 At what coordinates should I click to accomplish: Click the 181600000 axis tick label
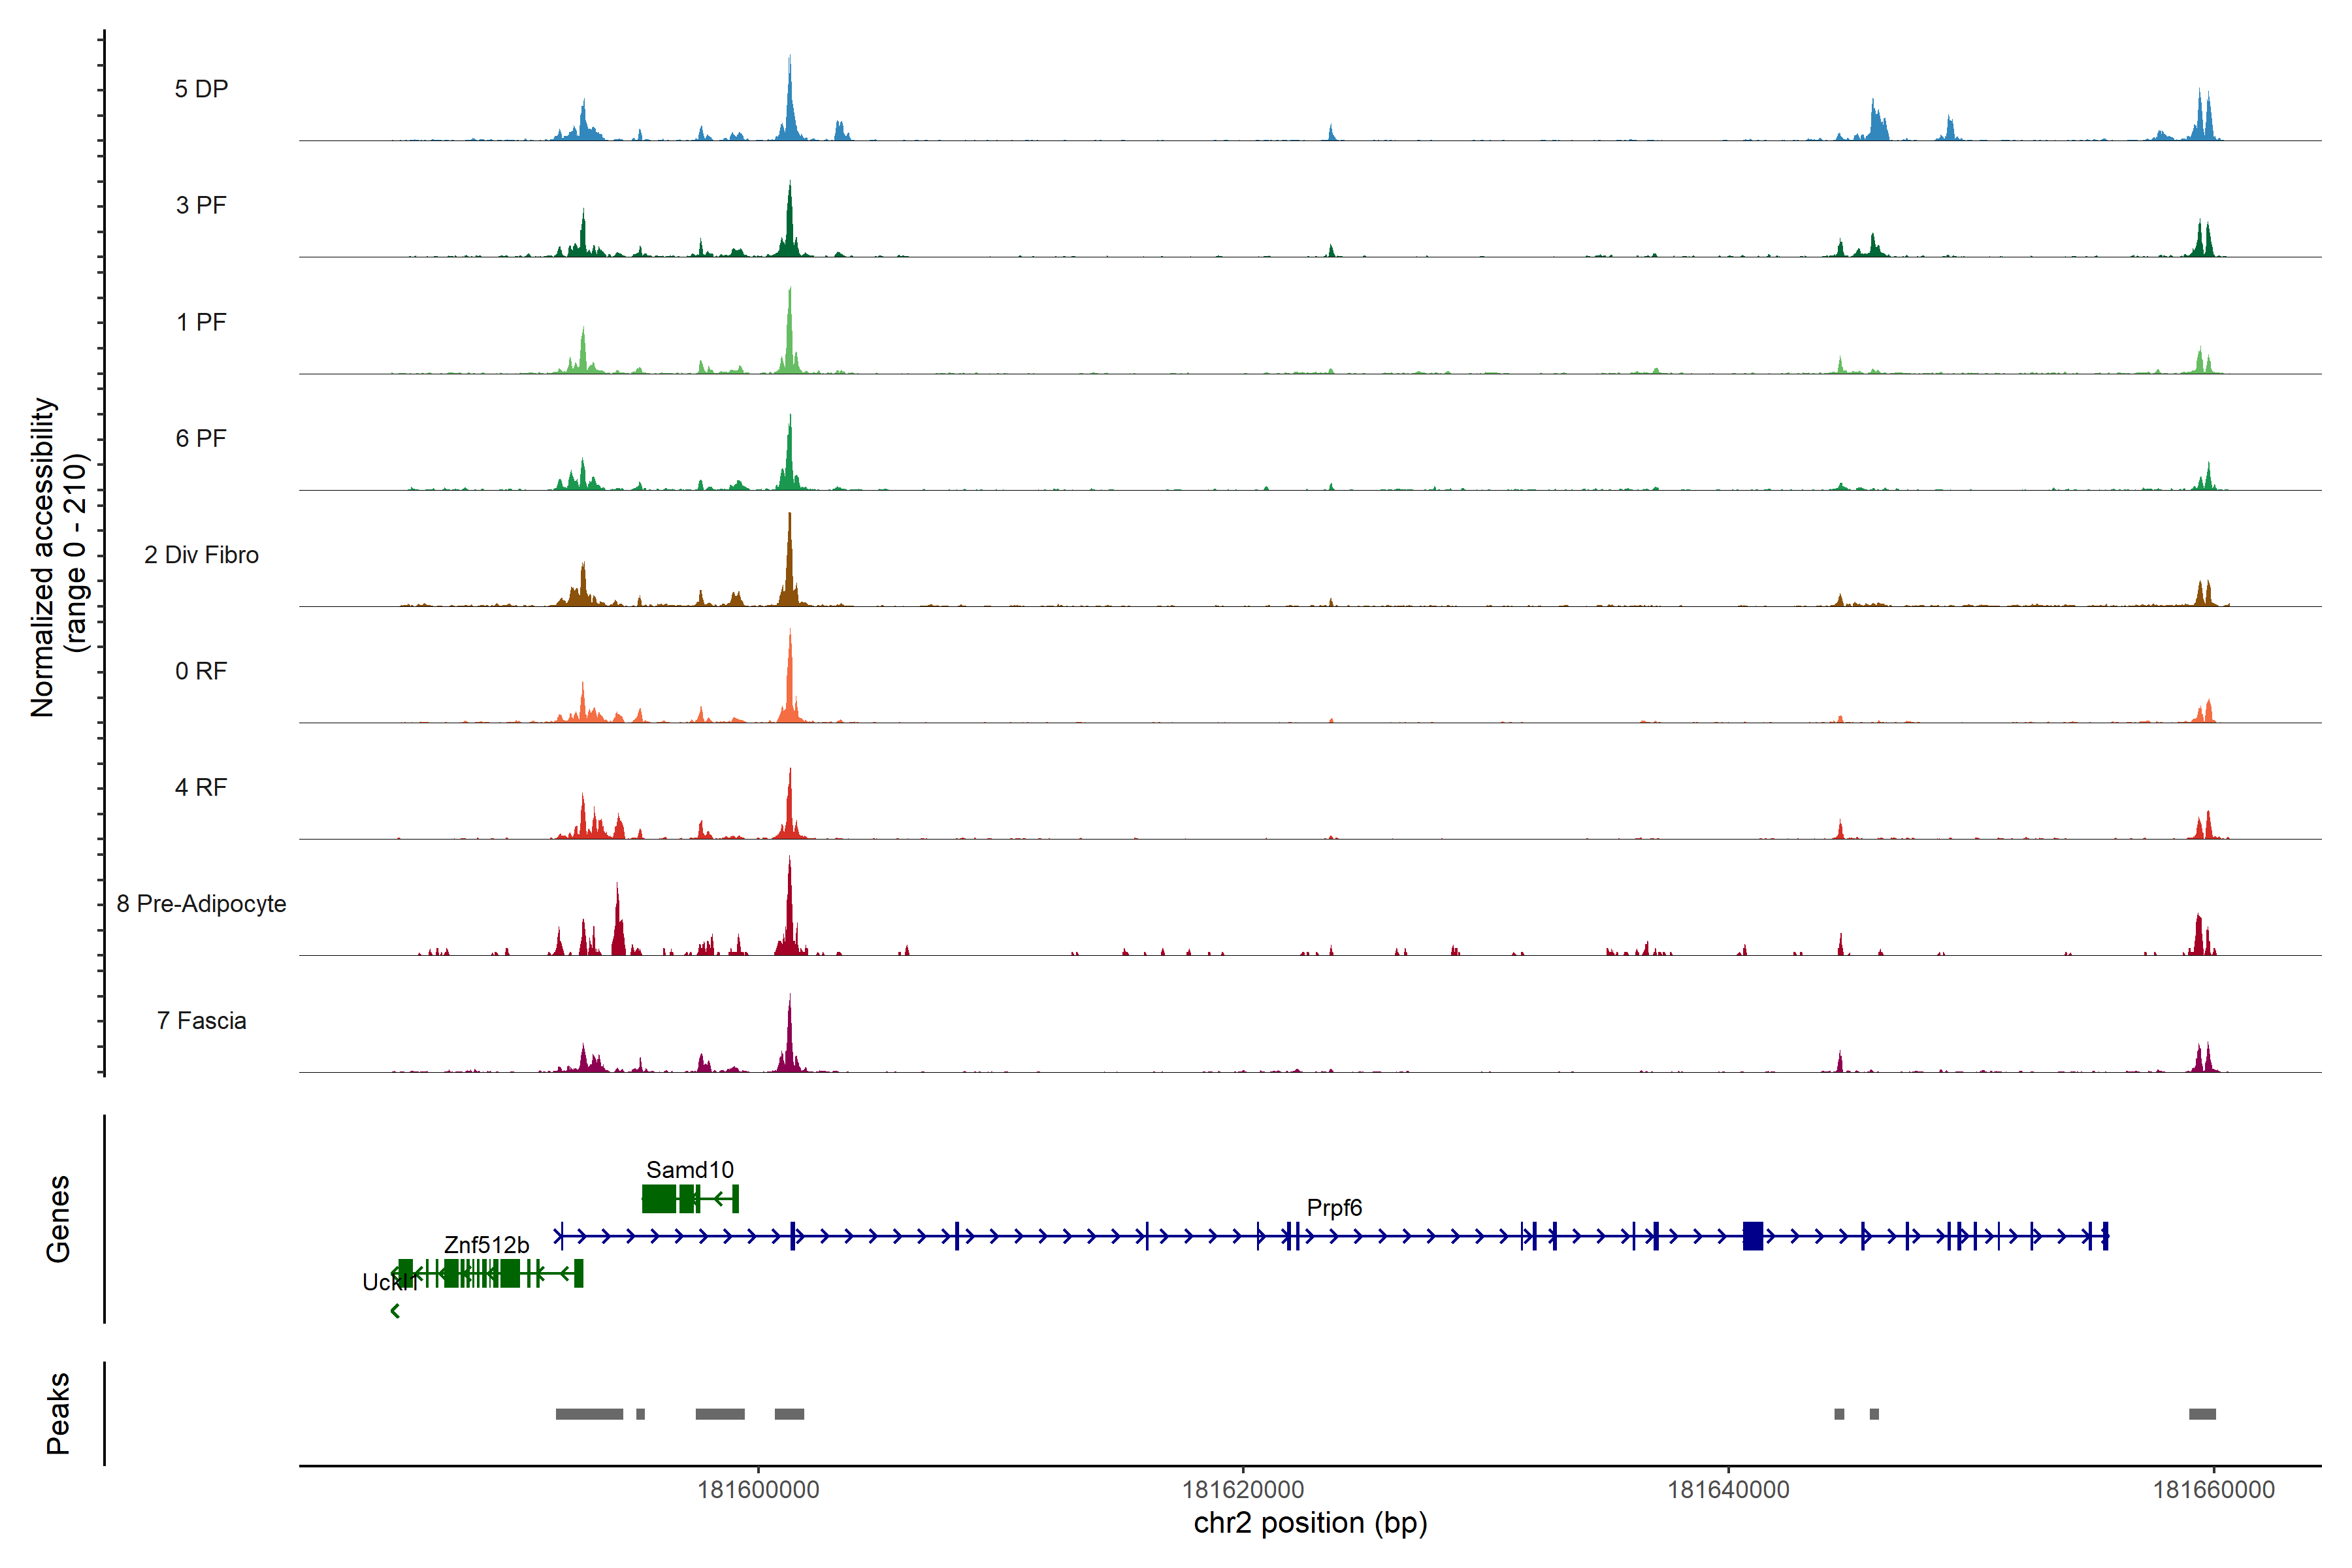click(758, 1490)
